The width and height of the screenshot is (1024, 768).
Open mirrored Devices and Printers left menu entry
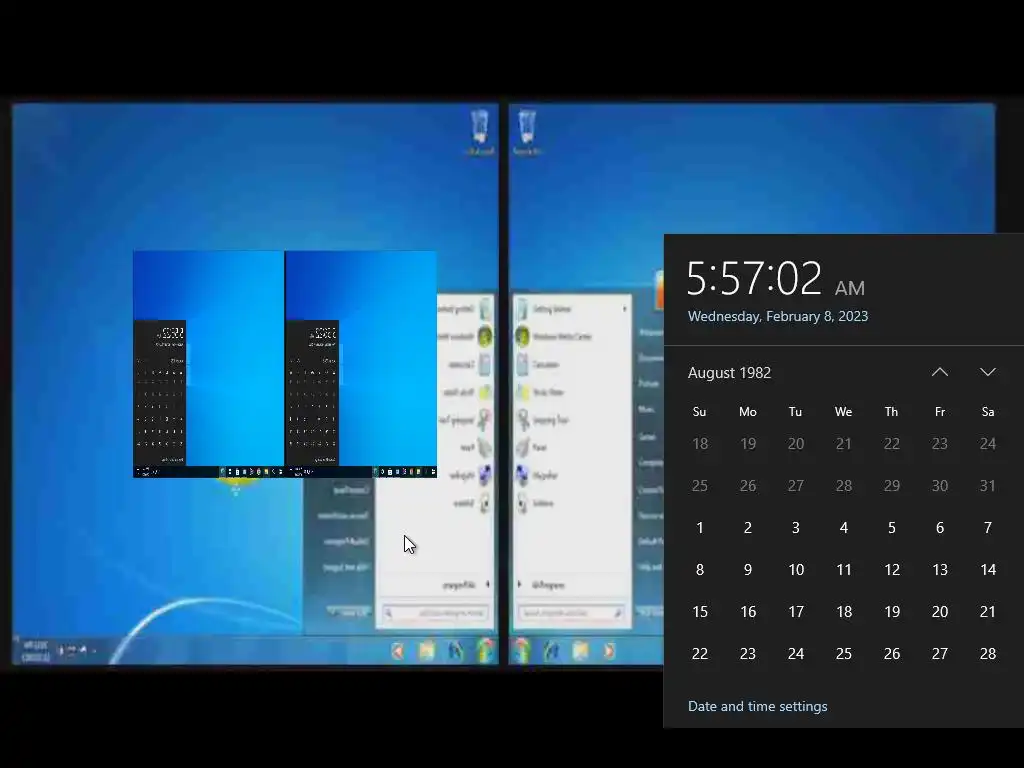point(344,516)
